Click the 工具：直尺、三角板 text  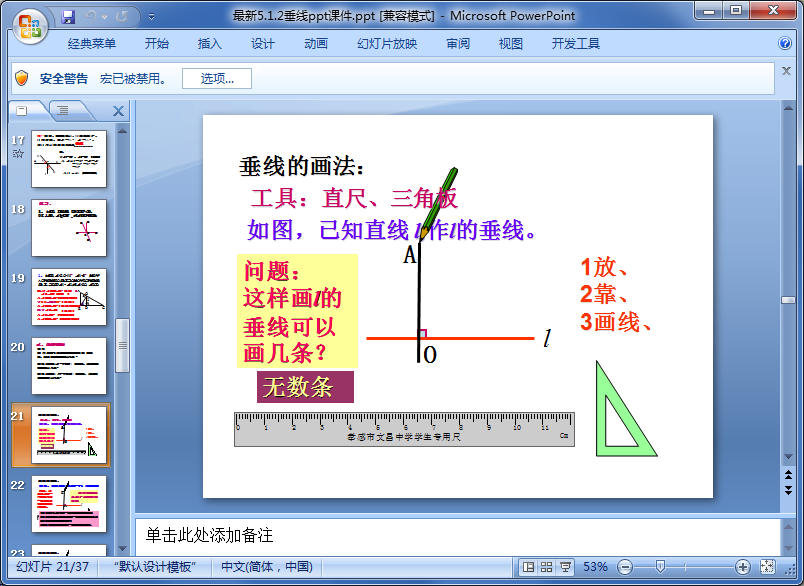point(354,198)
